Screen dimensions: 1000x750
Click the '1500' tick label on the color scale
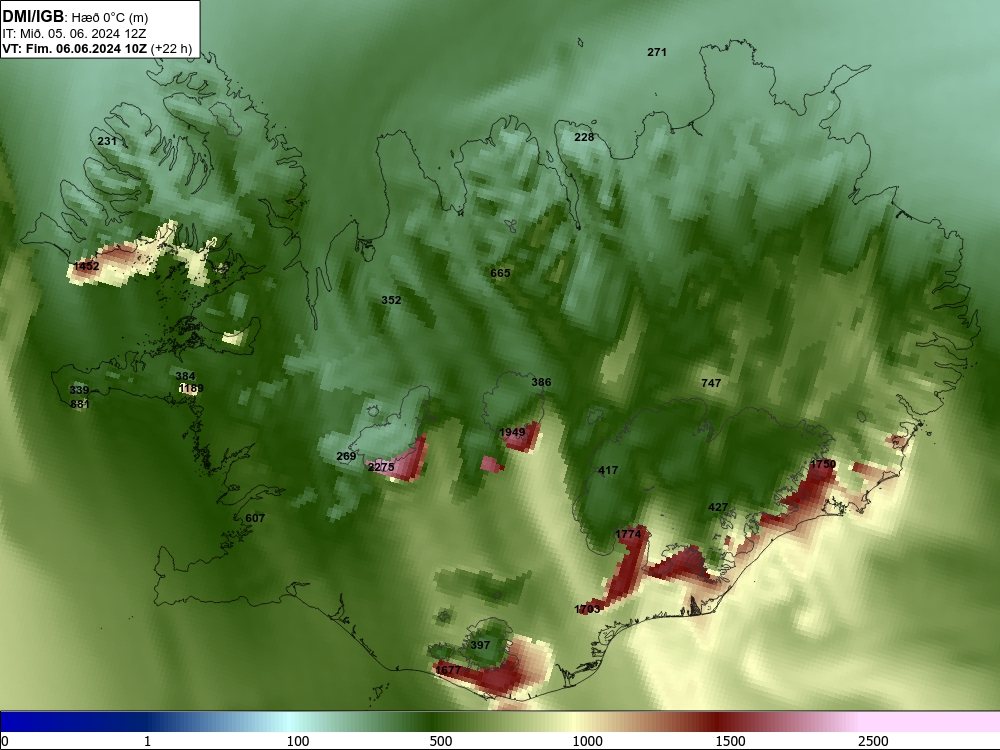point(730,741)
